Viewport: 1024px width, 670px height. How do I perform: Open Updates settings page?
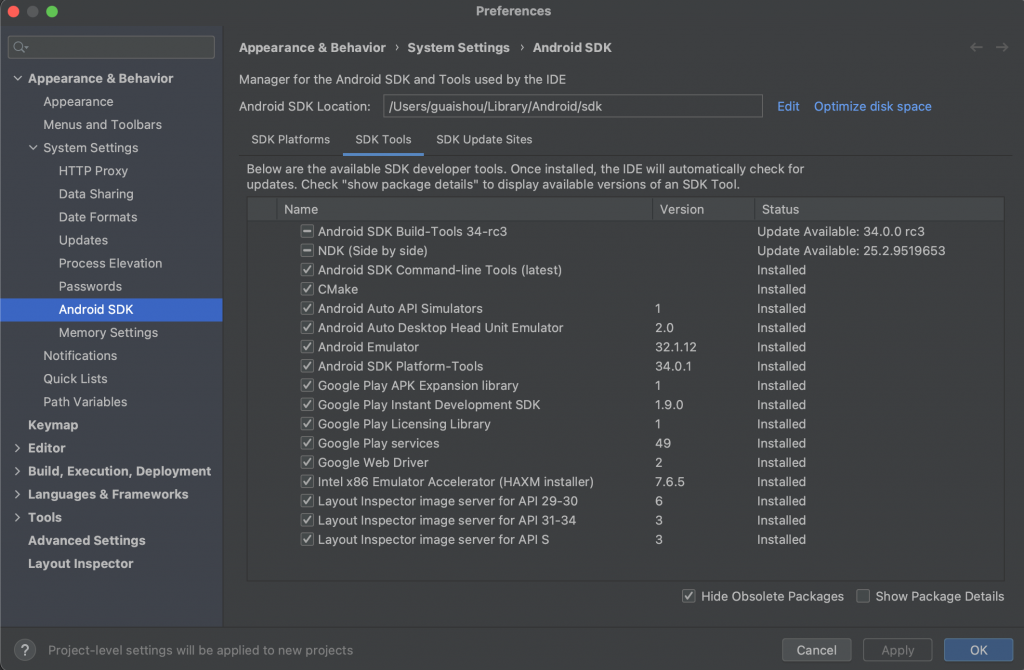[84, 240]
